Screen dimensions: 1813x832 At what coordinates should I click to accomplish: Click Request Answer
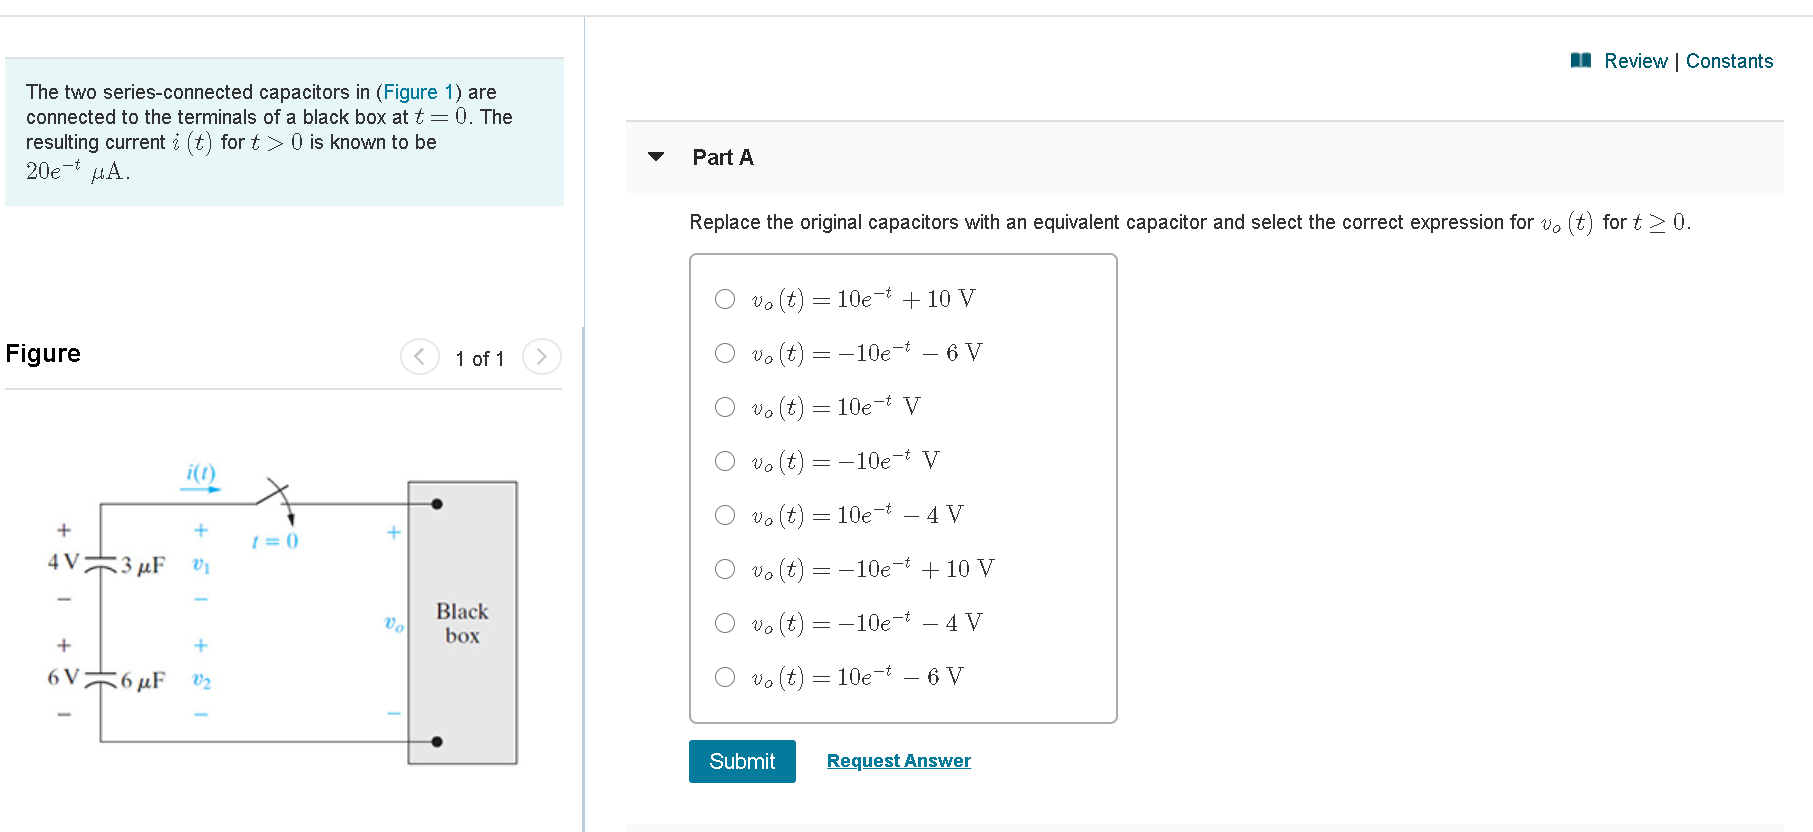(x=898, y=760)
